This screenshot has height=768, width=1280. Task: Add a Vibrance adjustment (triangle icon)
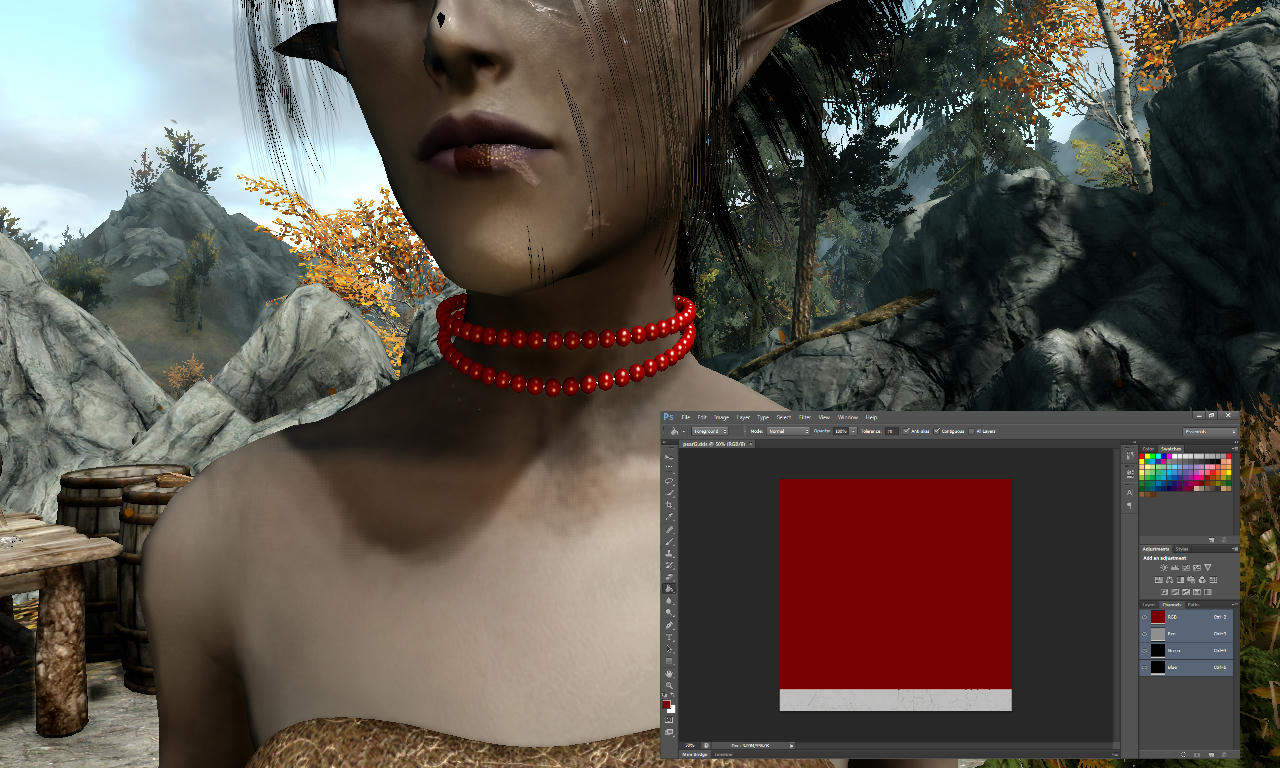(1208, 567)
